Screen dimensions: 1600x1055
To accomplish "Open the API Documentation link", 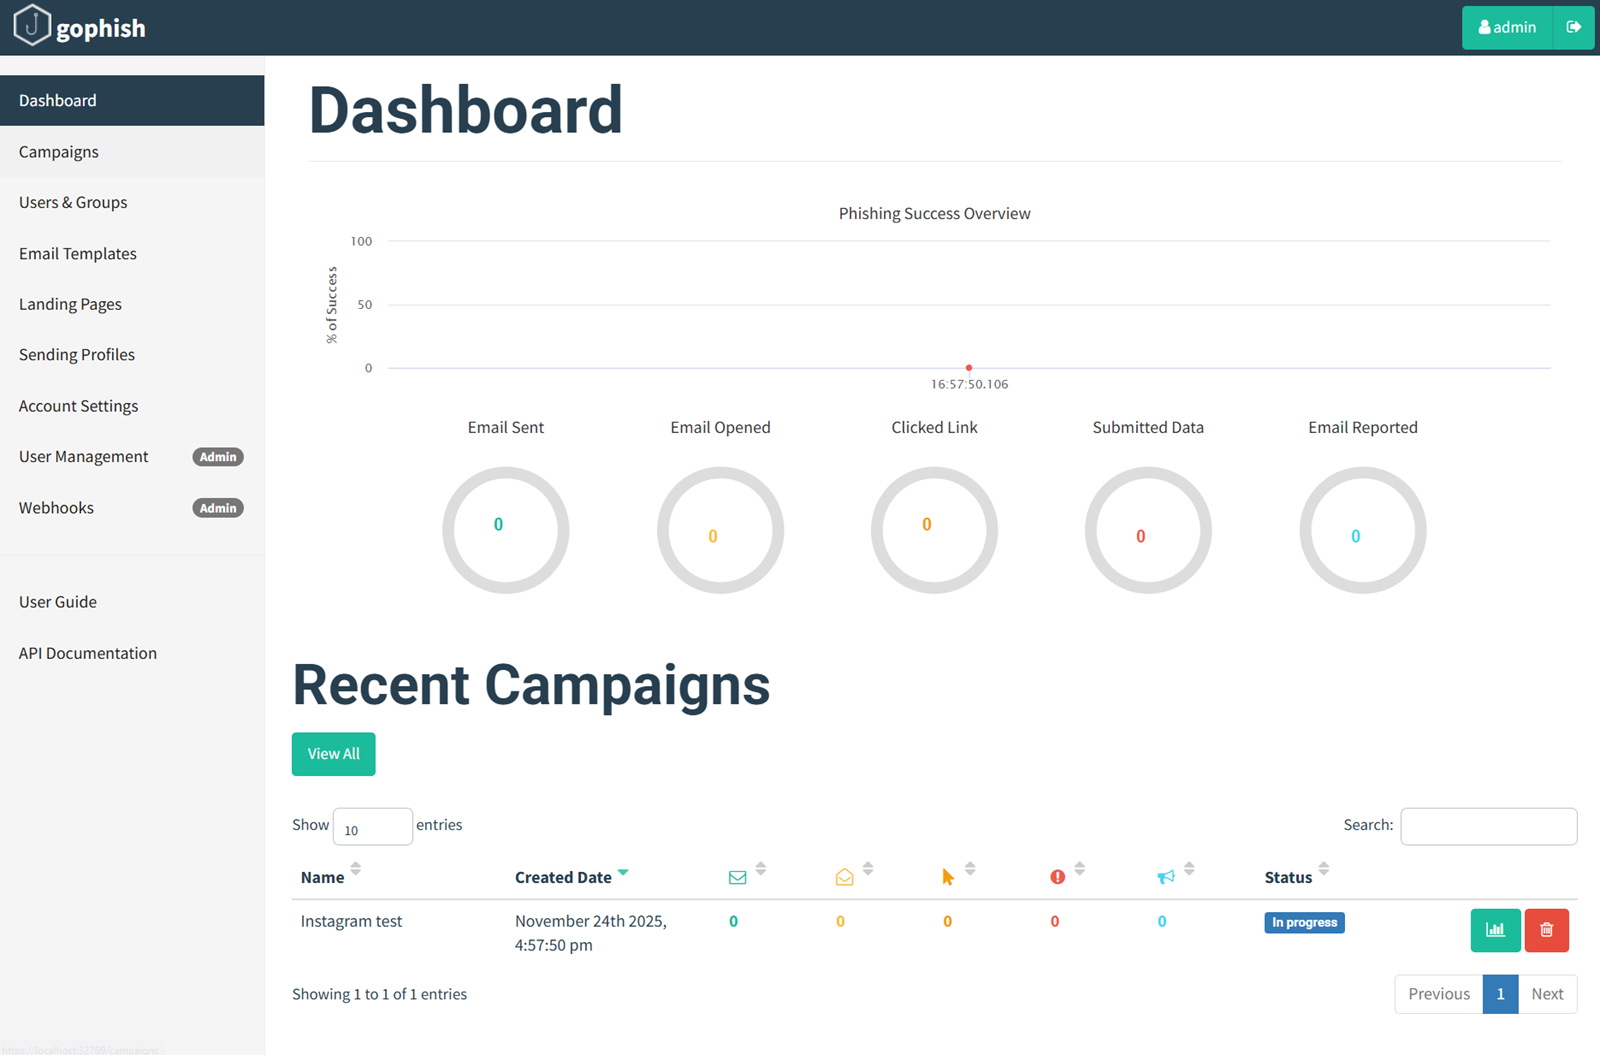I will [x=88, y=653].
